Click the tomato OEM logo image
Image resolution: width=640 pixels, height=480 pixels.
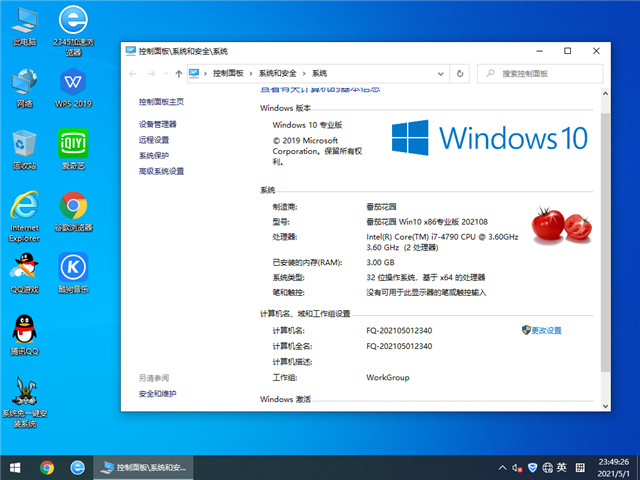pyautogui.click(x=561, y=226)
